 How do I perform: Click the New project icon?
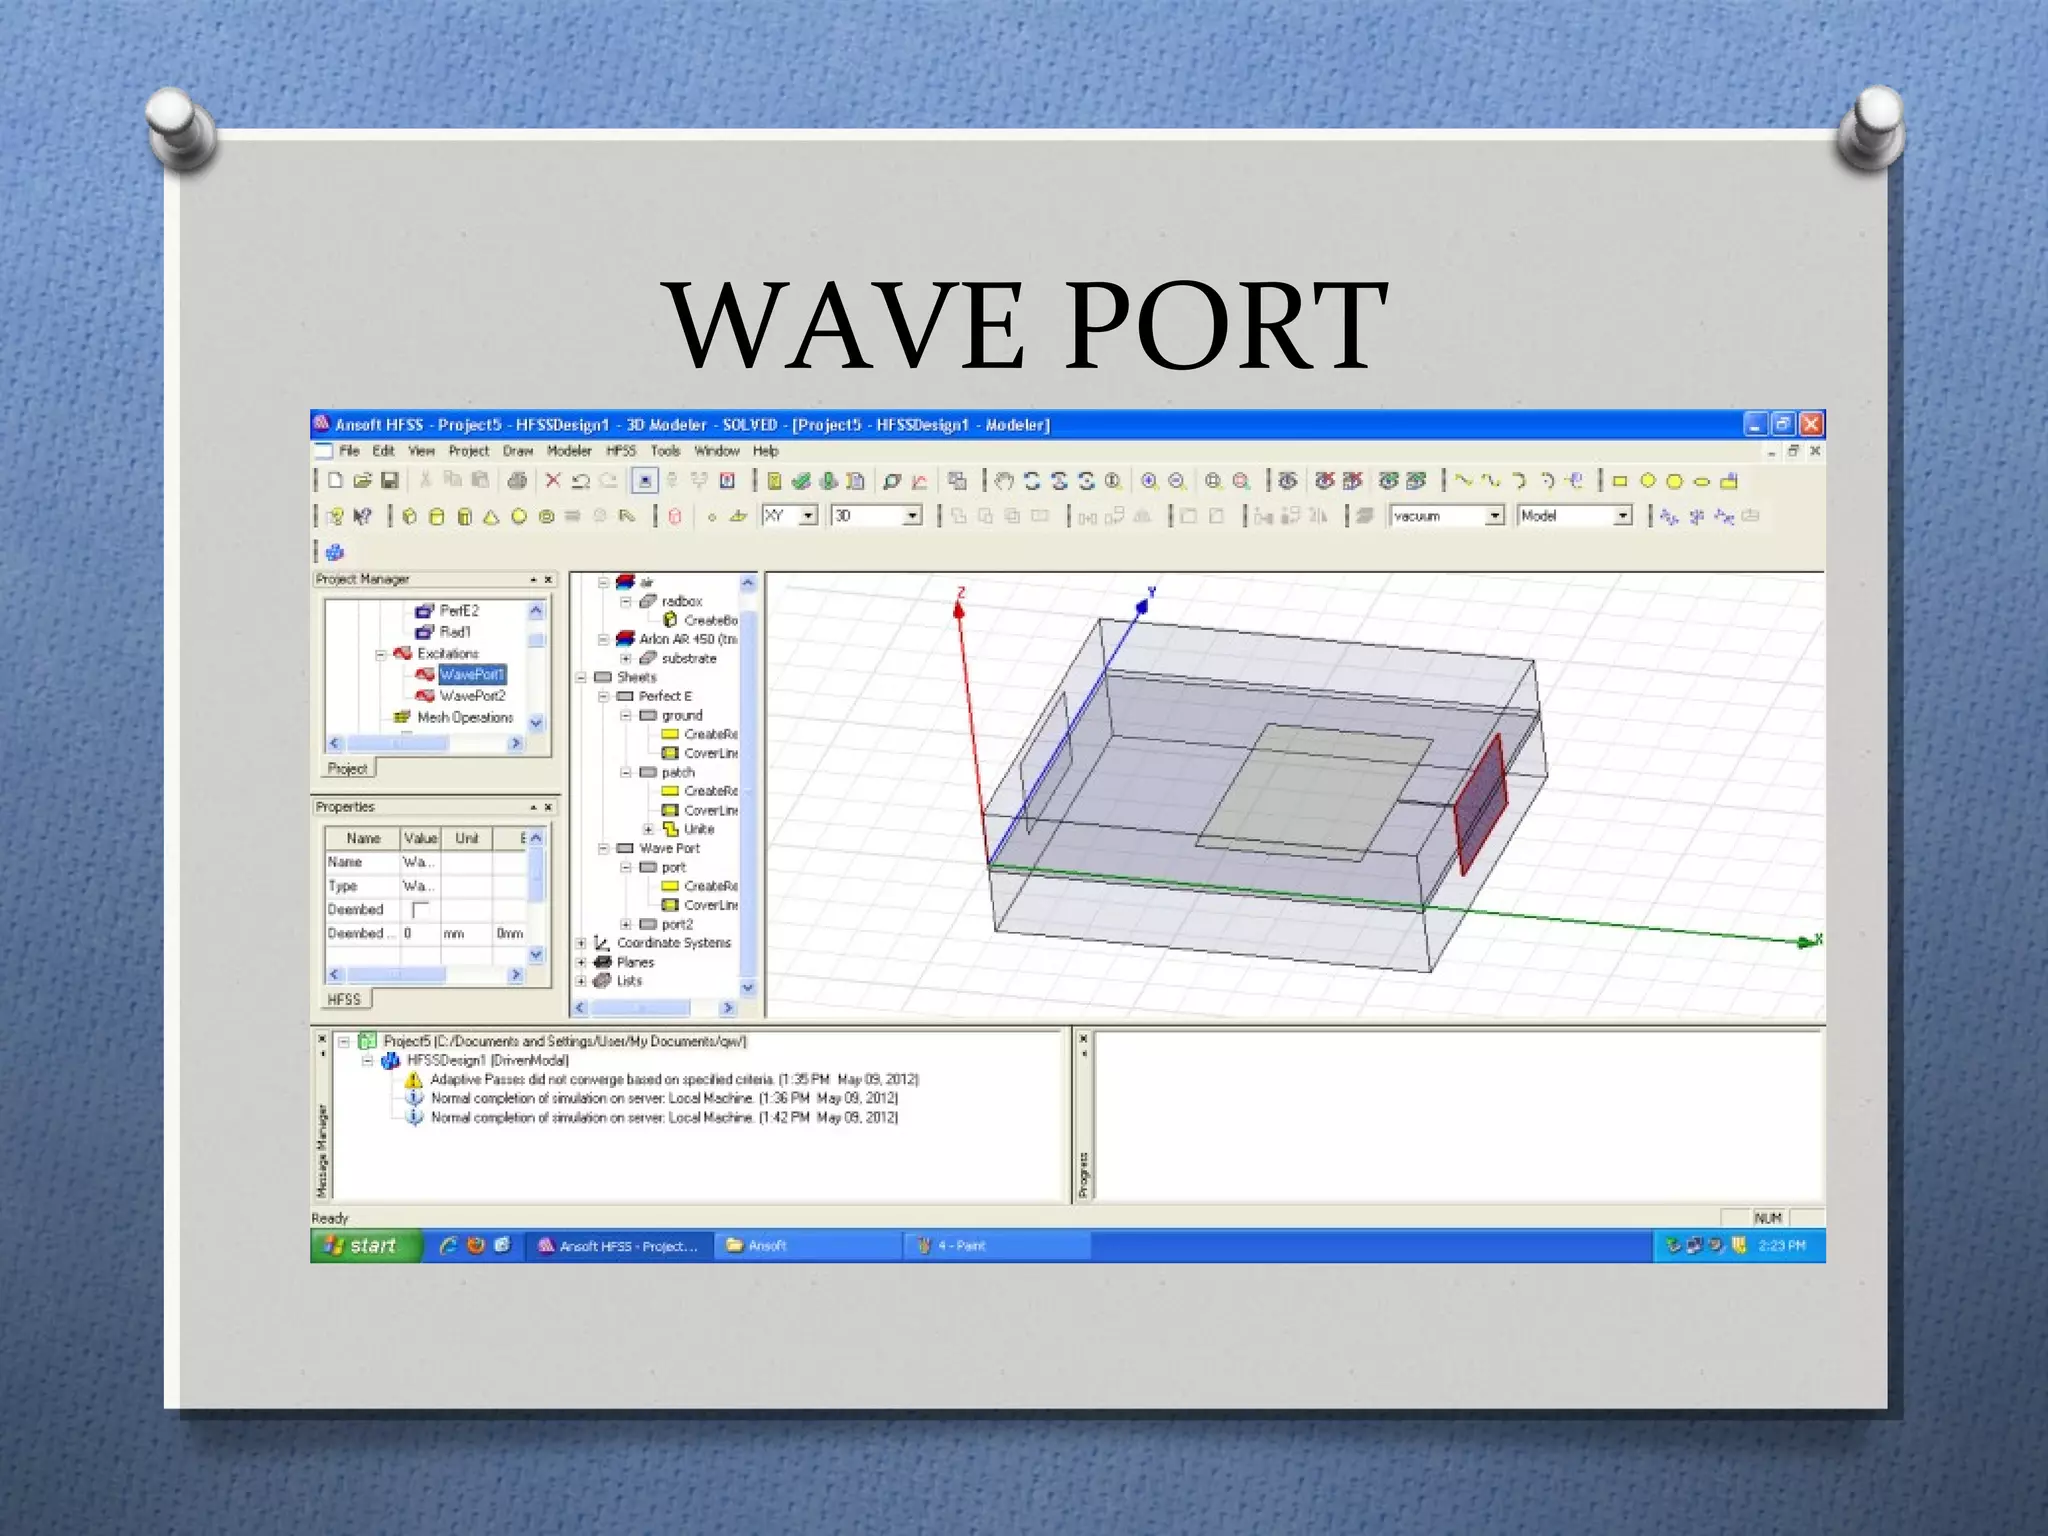point(335,481)
